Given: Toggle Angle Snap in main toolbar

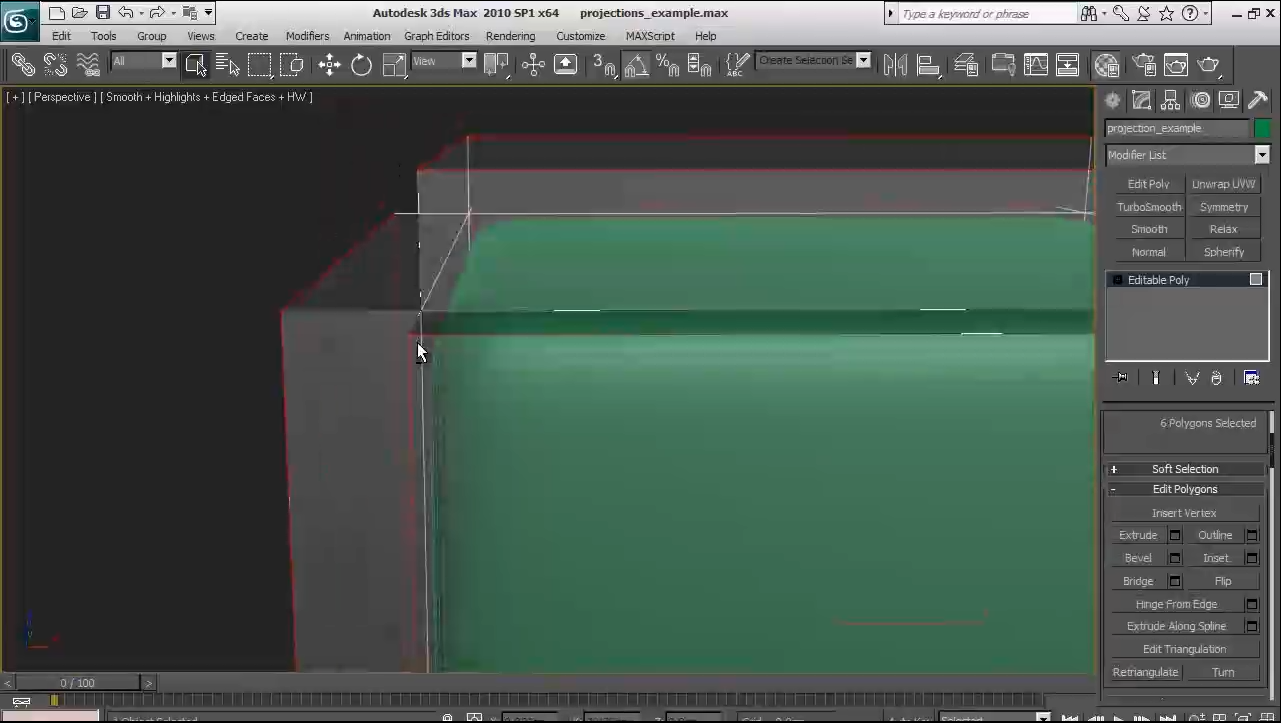Looking at the screenshot, I should pyautogui.click(x=635, y=66).
